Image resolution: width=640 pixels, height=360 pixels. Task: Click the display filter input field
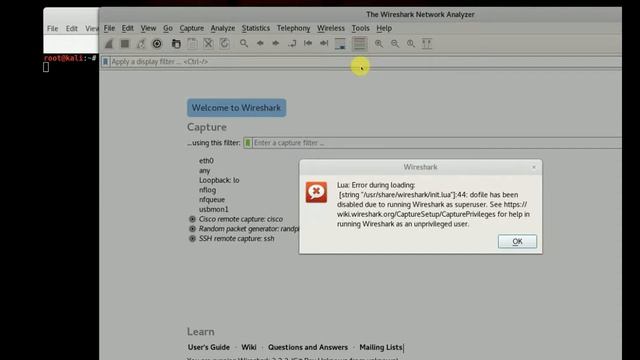tap(365, 62)
